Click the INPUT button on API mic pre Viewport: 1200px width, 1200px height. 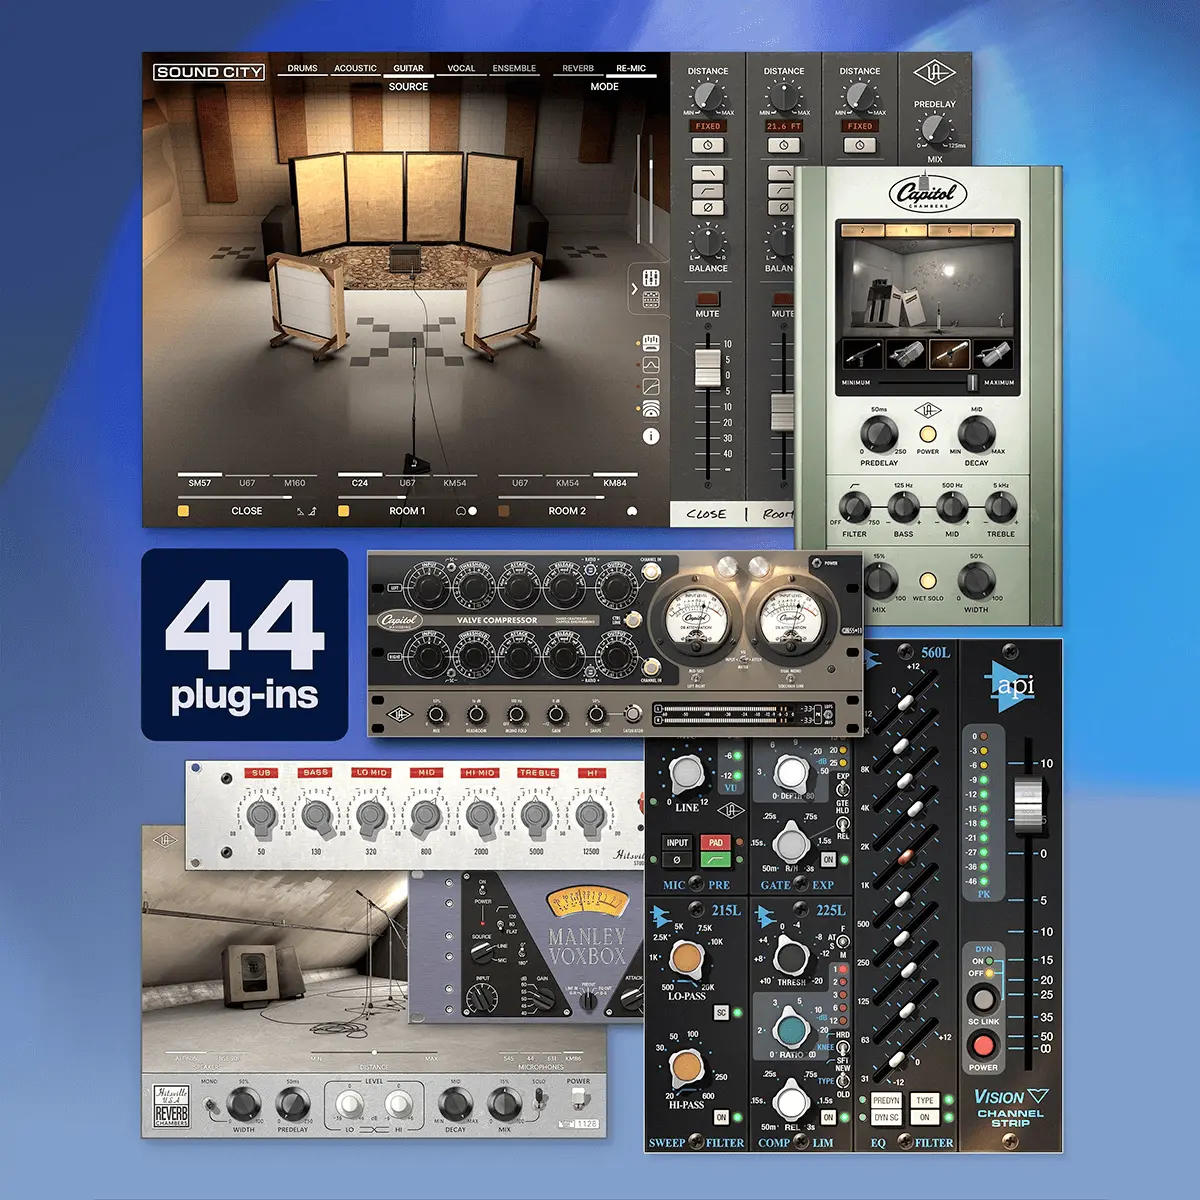[x=677, y=843]
